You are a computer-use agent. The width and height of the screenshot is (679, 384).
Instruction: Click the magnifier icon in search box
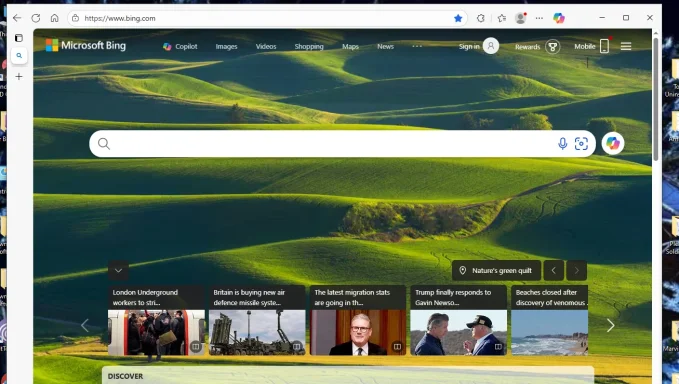[x=104, y=144]
